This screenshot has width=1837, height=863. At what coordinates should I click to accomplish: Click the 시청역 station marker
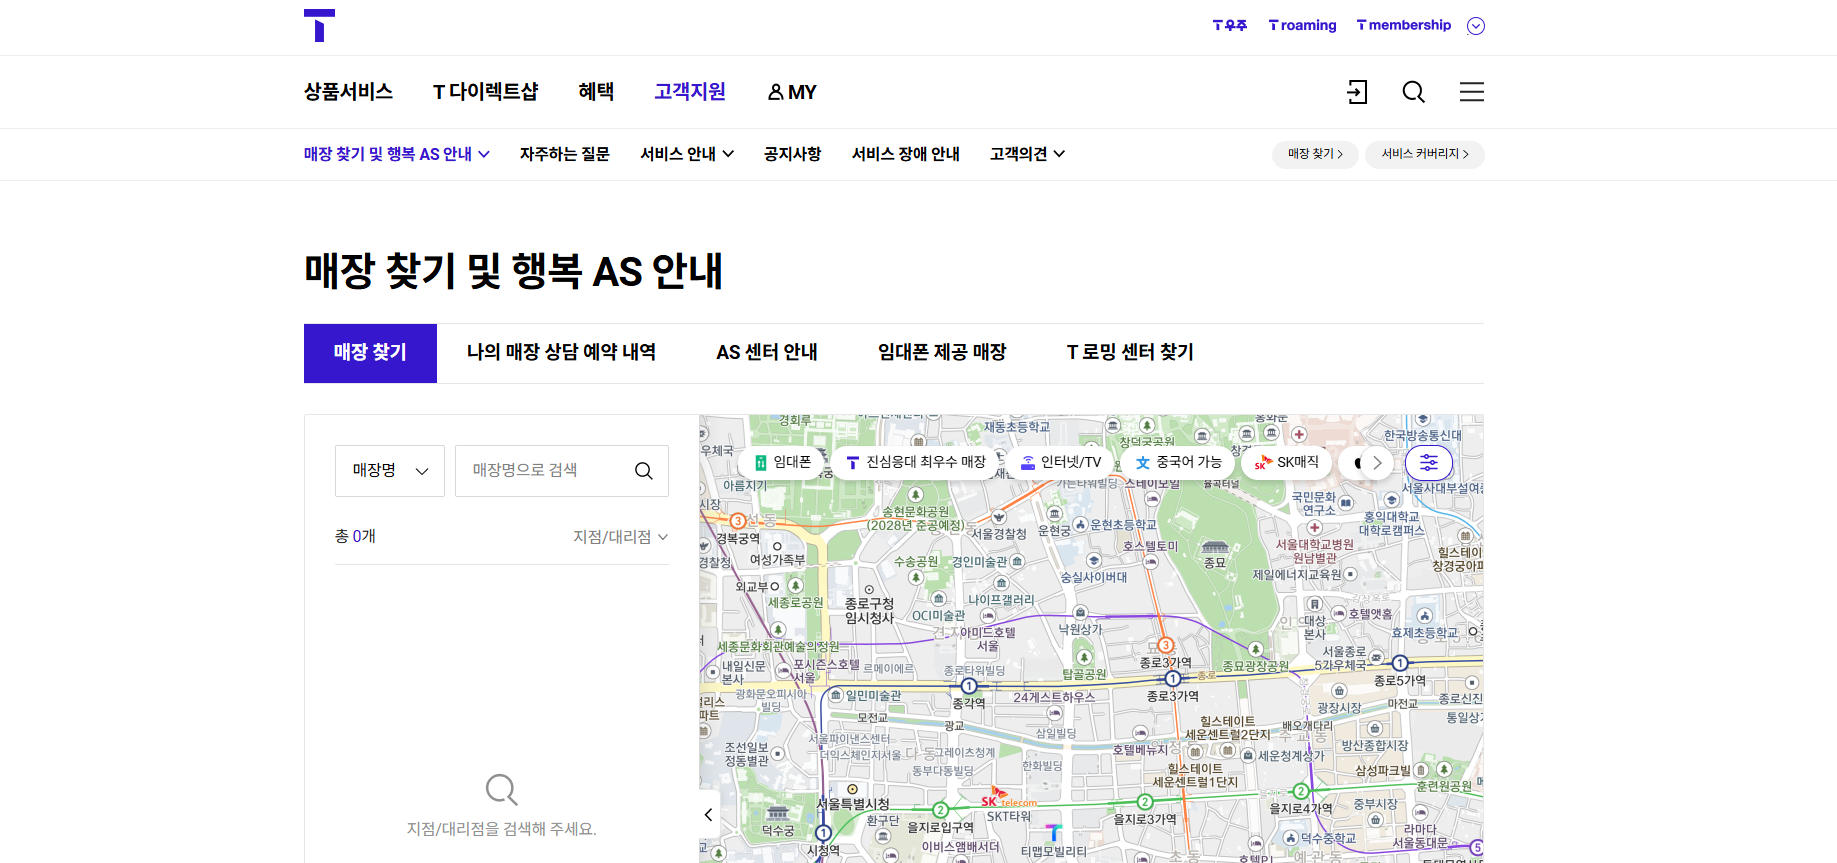pos(824,833)
